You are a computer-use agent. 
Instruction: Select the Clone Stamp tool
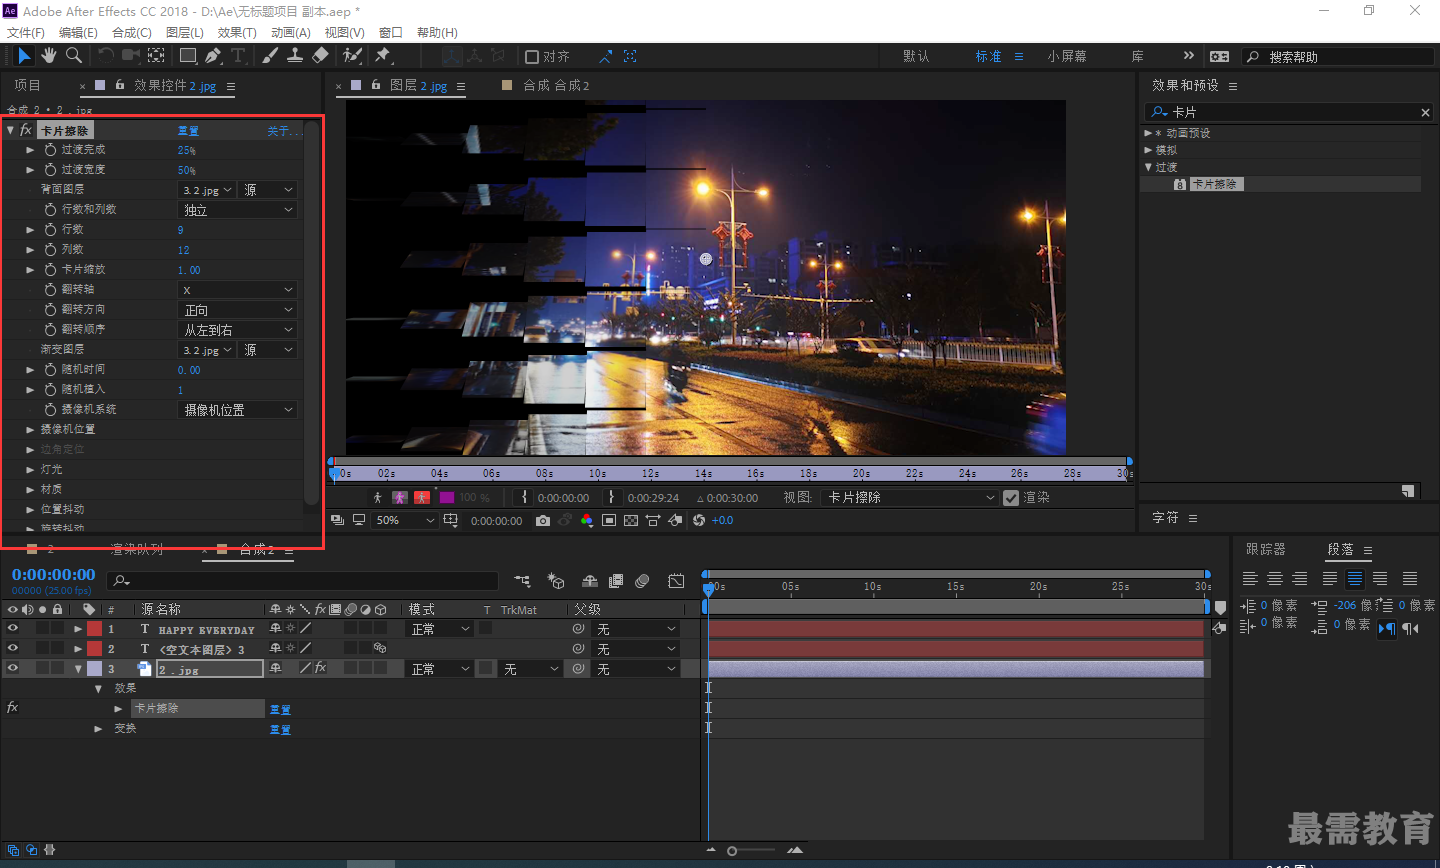(295, 56)
